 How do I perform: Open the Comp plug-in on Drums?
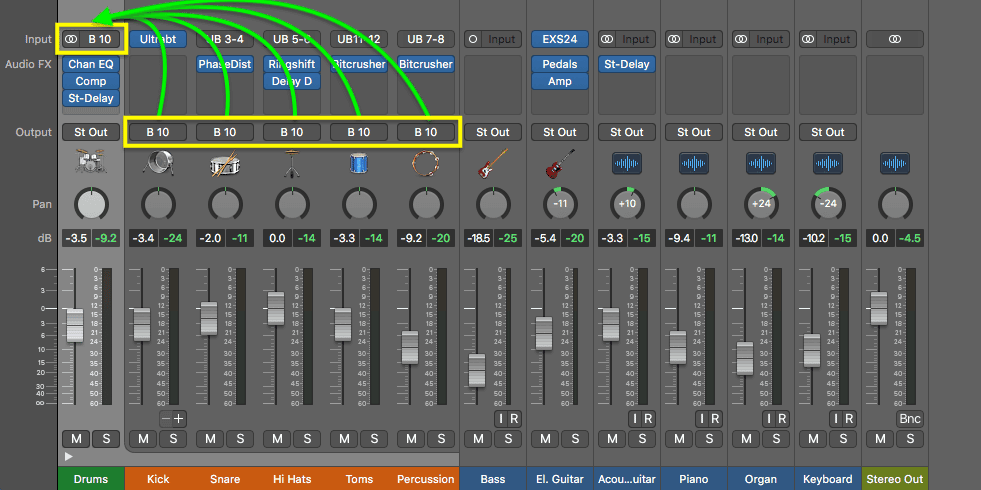(91, 81)
